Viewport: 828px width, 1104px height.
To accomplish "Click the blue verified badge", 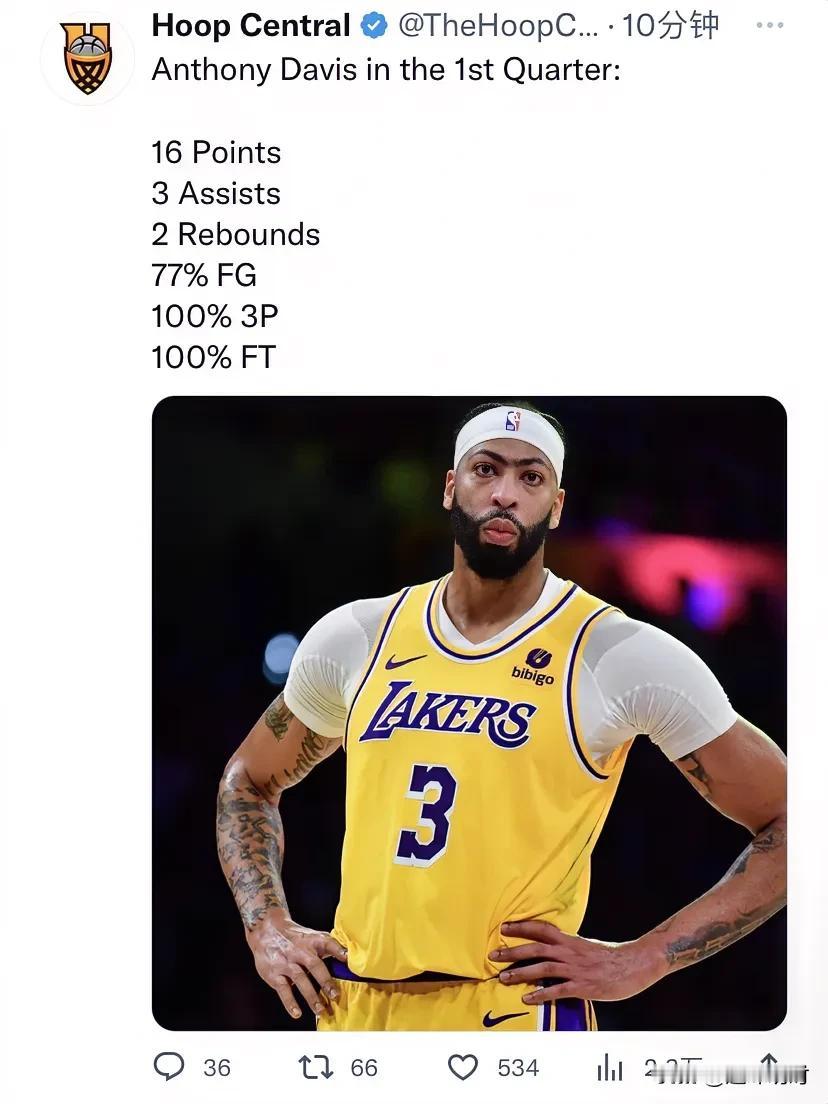I will [x=374, y=27].
